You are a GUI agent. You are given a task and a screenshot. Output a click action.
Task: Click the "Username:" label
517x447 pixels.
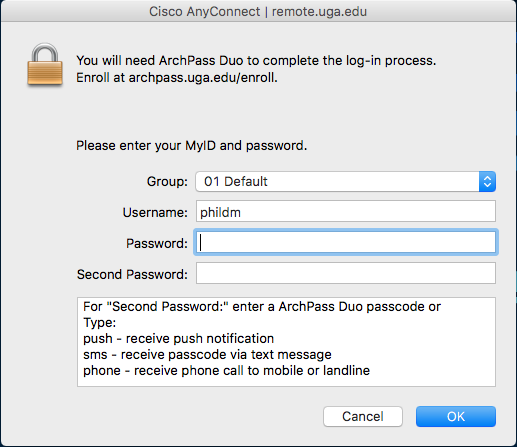point(155,213)
